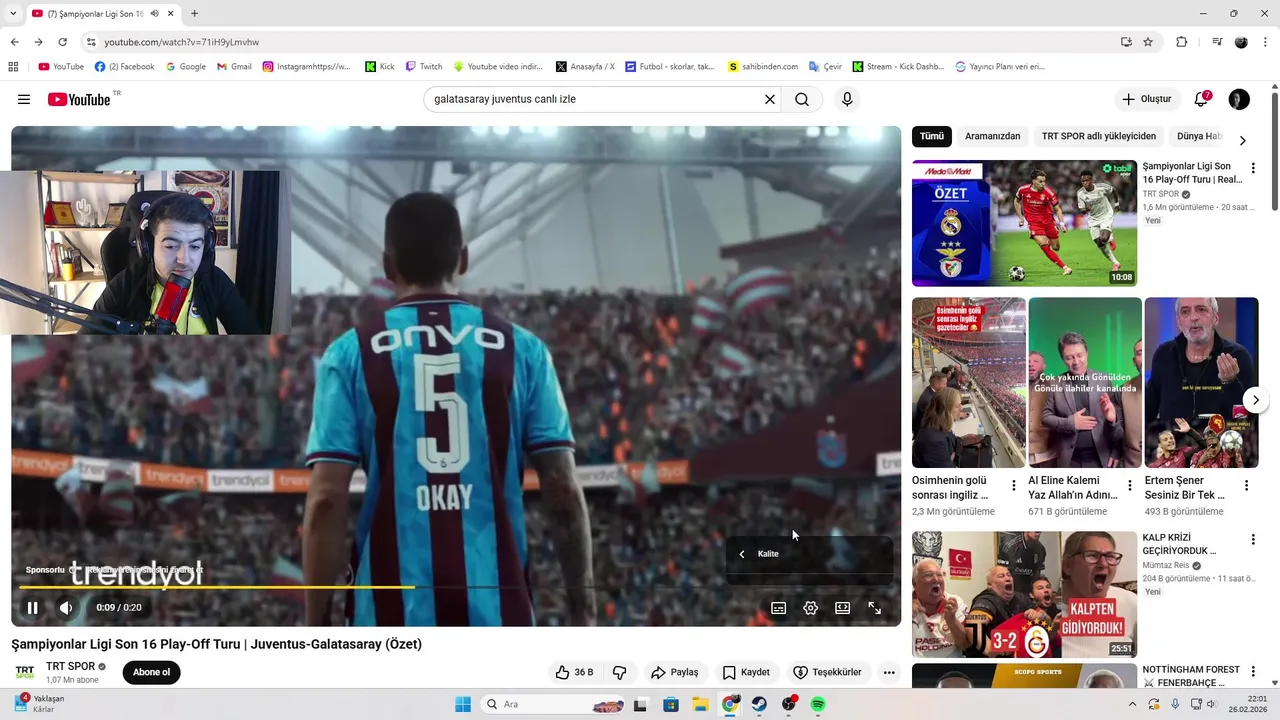
Task: Open the YouTube guide hamburger menu
Action: (24, 99)
